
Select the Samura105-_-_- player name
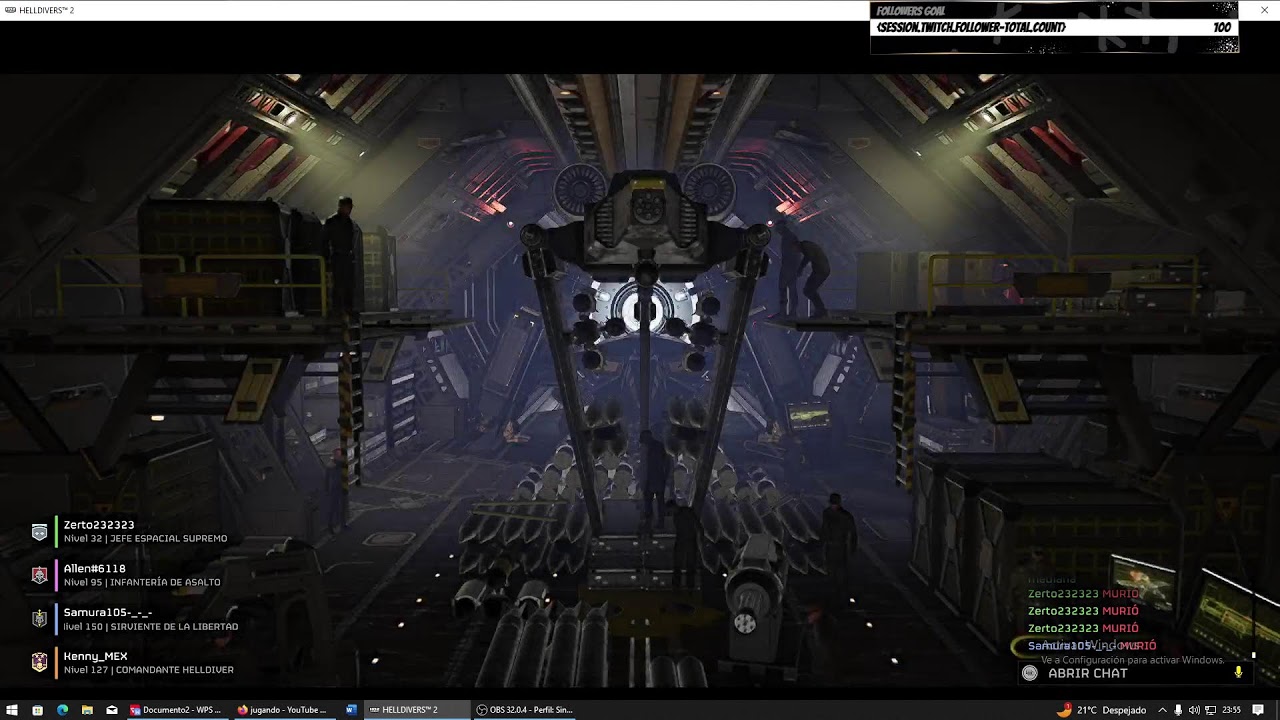108,612
